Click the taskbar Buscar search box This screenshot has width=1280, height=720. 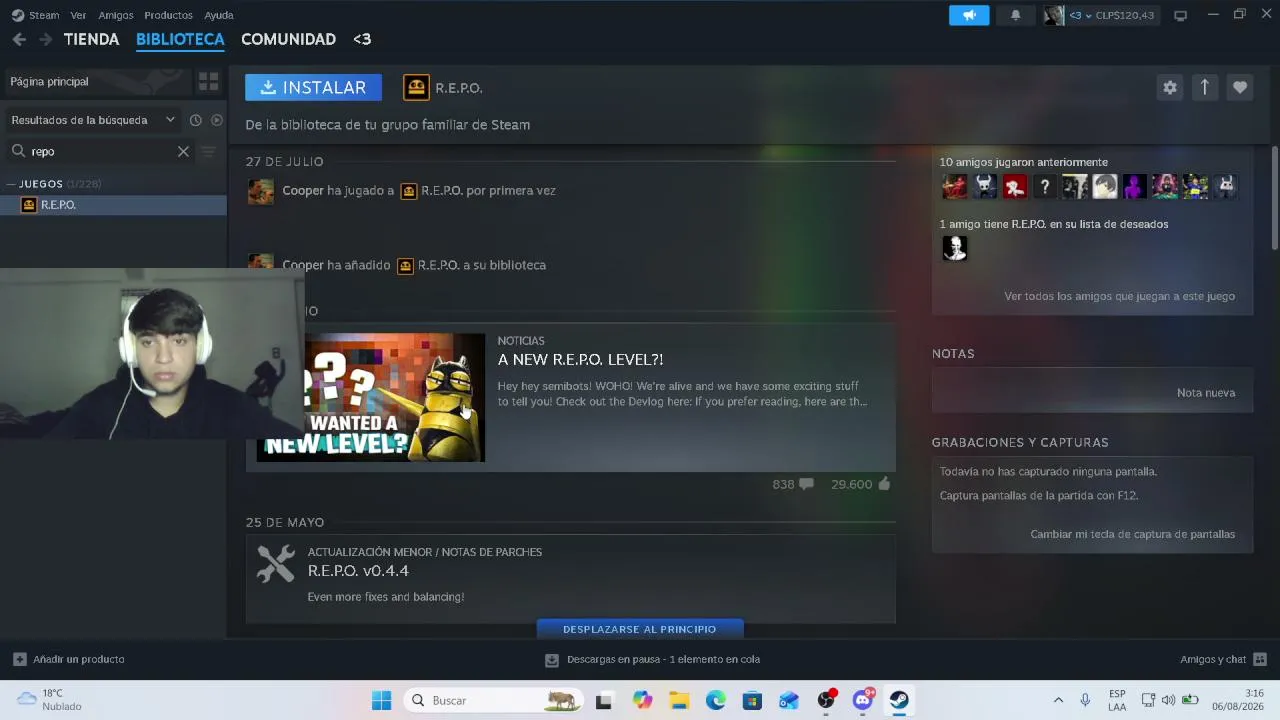tap(494, 700)
